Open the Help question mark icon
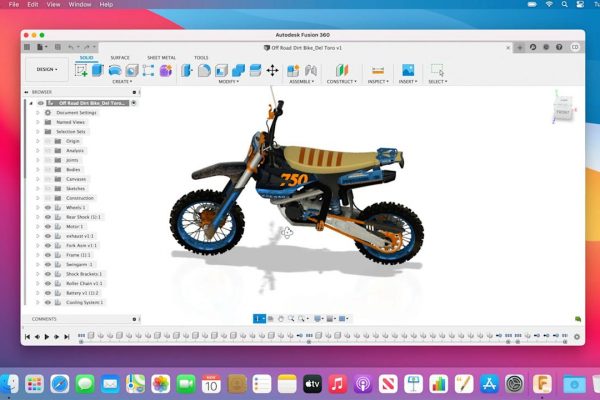The width and height of the screenshot is (600, 400). point(559,47)
